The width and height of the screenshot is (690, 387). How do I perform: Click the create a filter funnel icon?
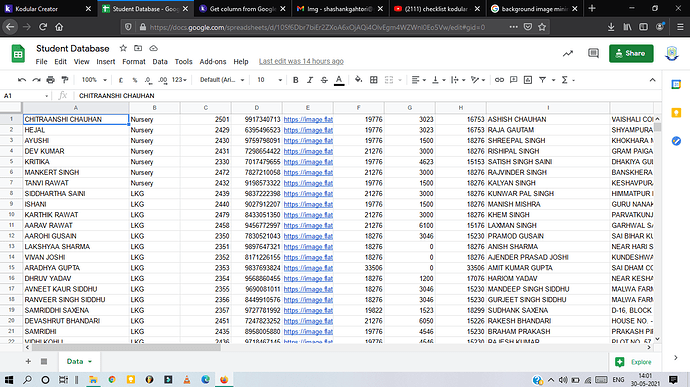[x=543, y=80]
